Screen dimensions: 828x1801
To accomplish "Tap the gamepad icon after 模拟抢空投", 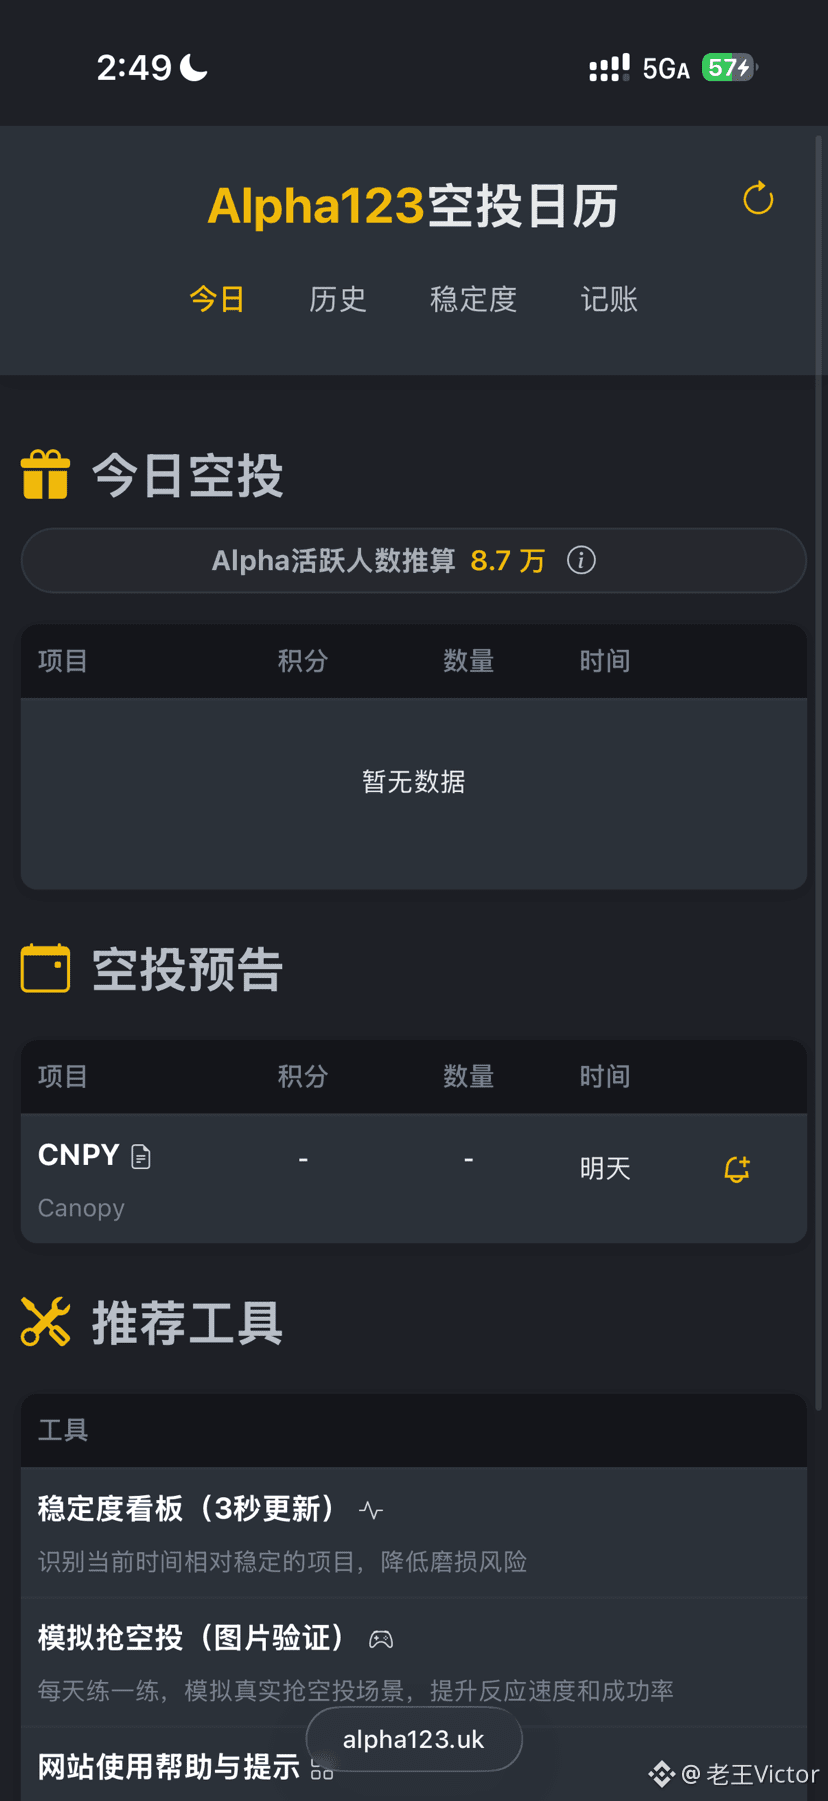I will coord(381,1639).
